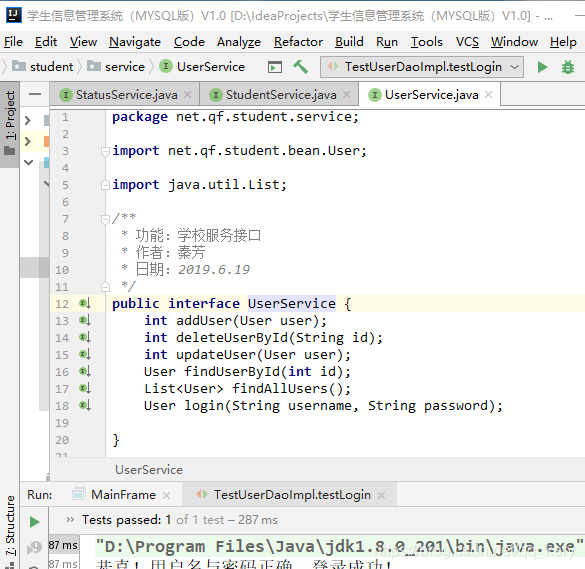Expand the first collapsed project tree node

[28, 120]
